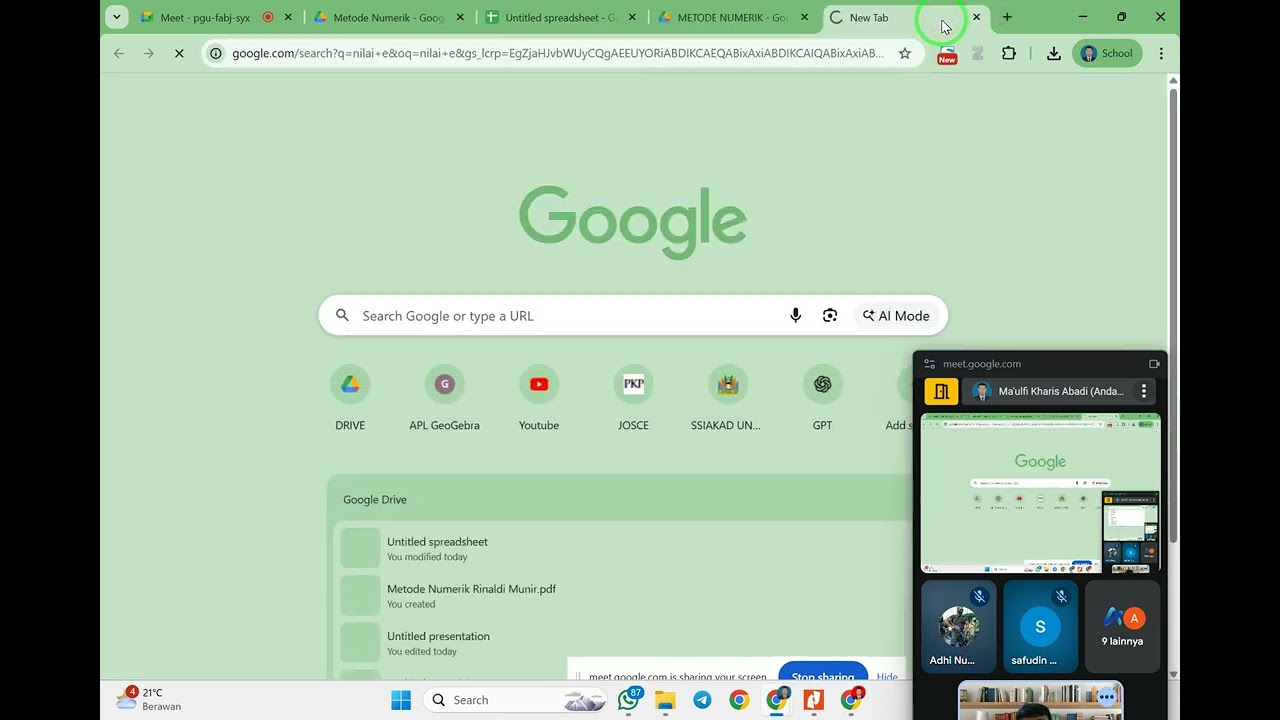
Task: Open the weather widget showing 21°C Berawan
Action: (148, 699)
